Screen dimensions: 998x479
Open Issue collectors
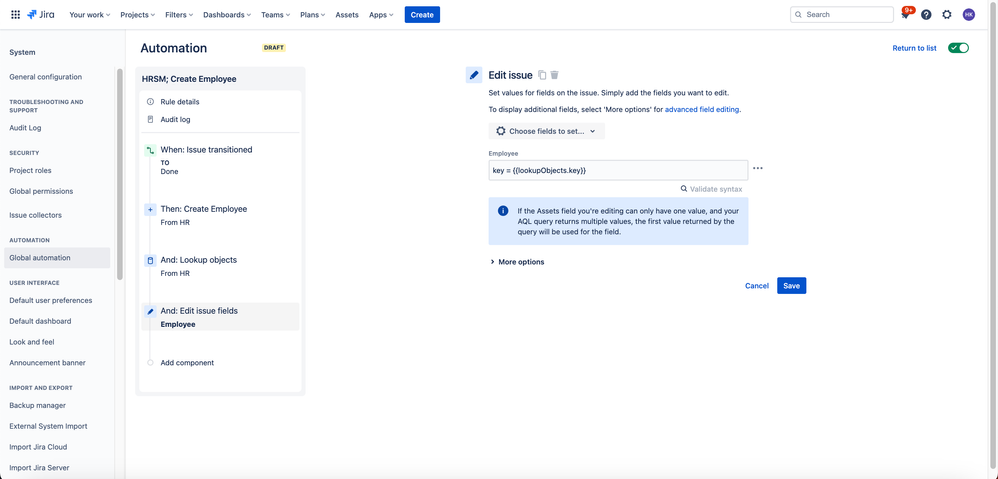pos(36,215)
